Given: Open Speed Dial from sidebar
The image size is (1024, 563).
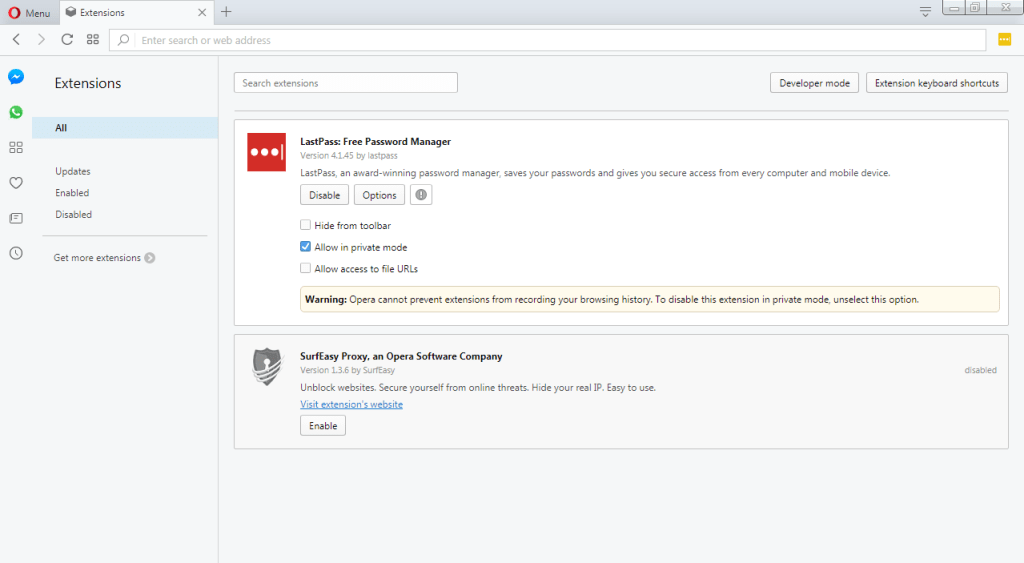Looking at the screenshot, I should click(x=16, y=148).
